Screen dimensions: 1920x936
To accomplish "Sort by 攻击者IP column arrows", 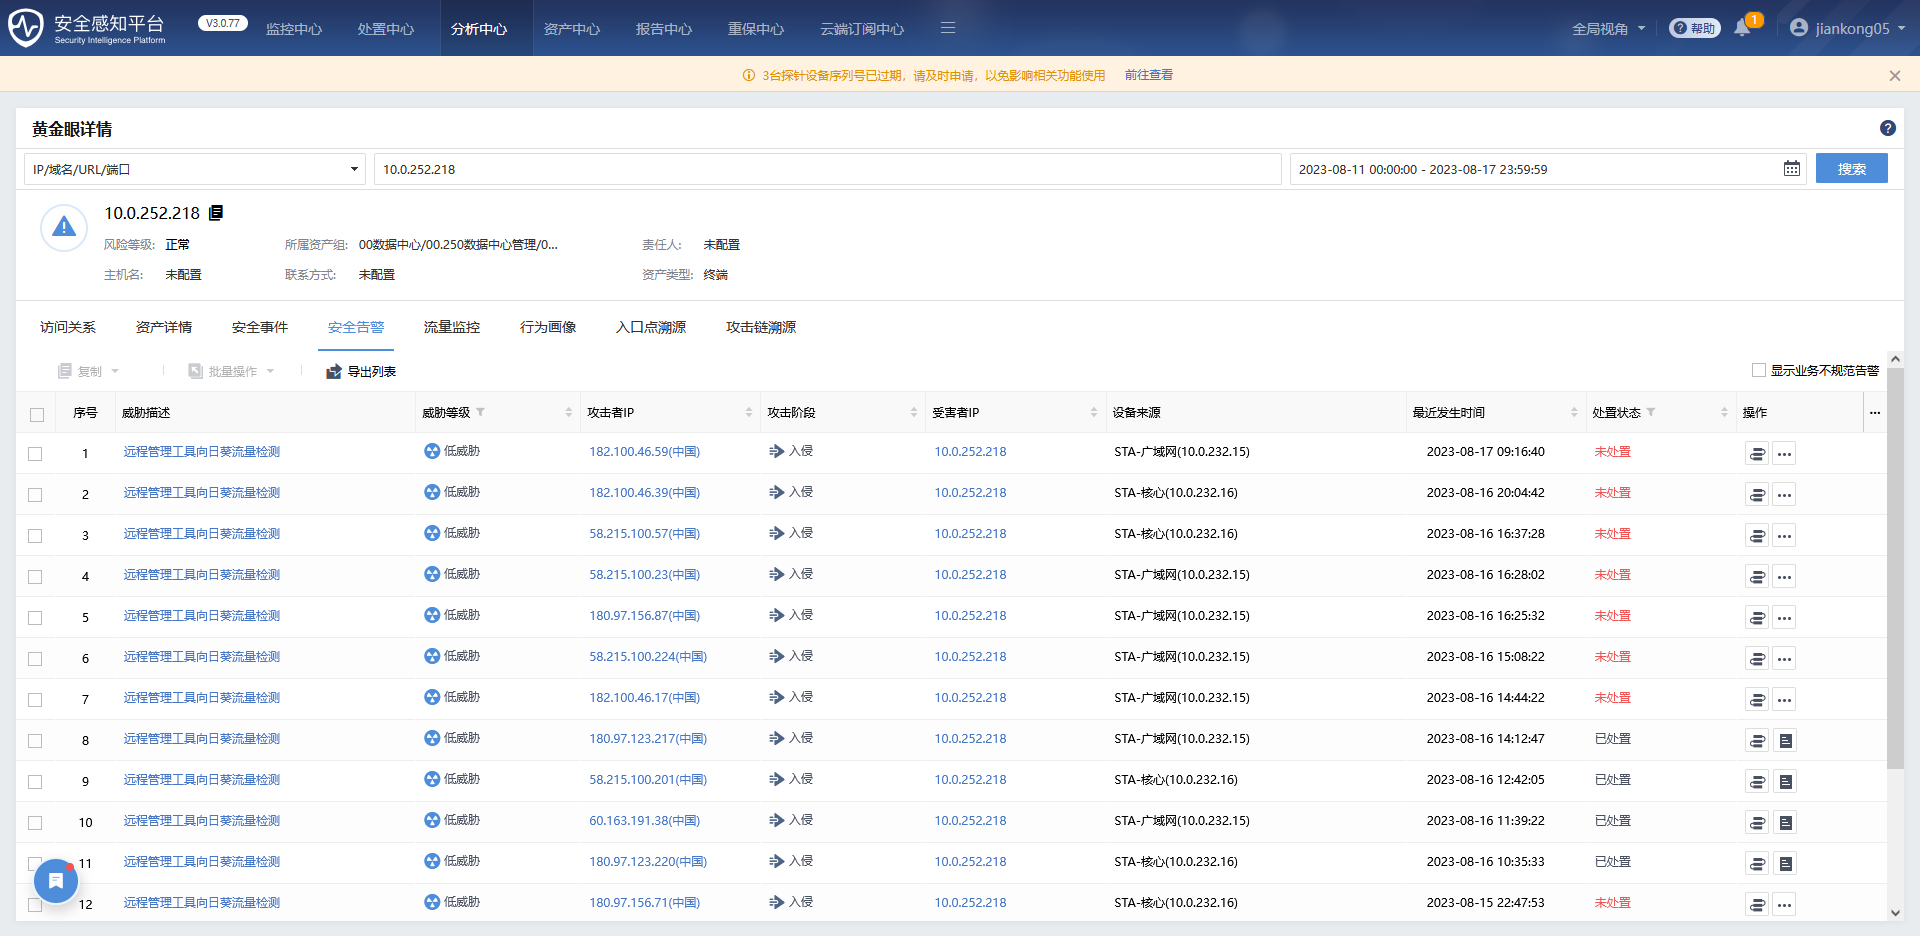I will point(749,412).
